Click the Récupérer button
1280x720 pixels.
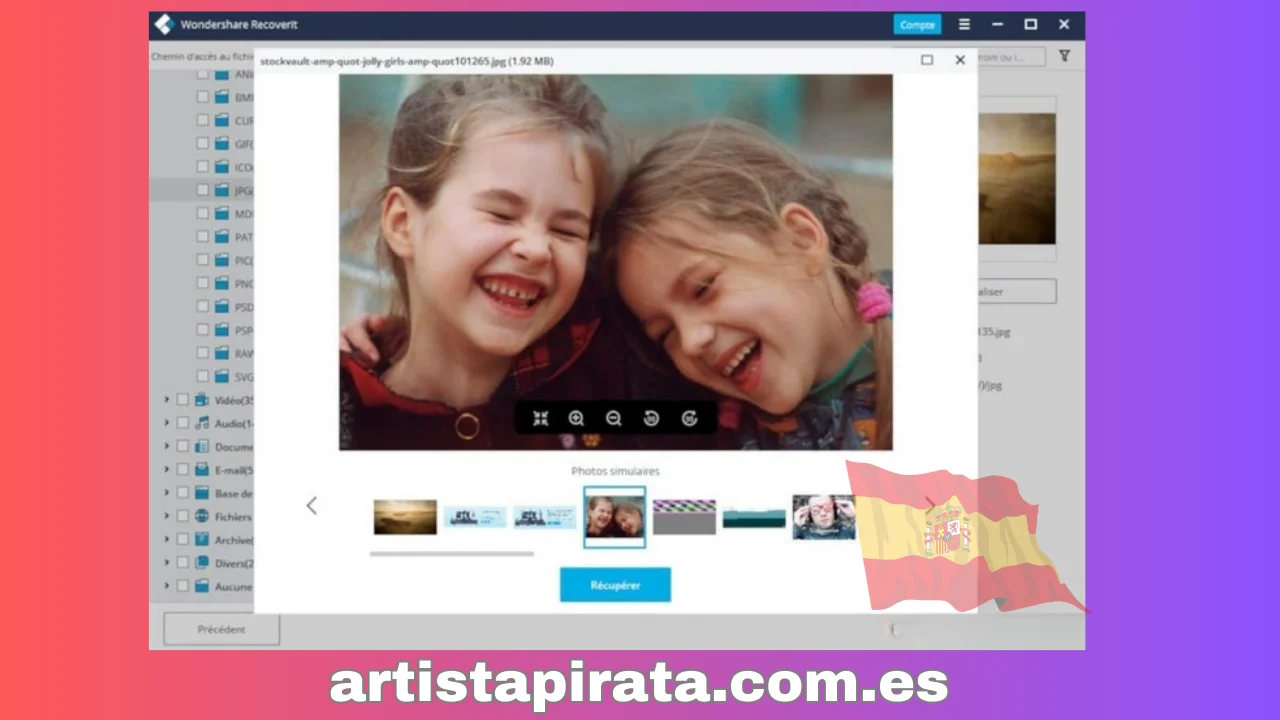coord(615,585)
